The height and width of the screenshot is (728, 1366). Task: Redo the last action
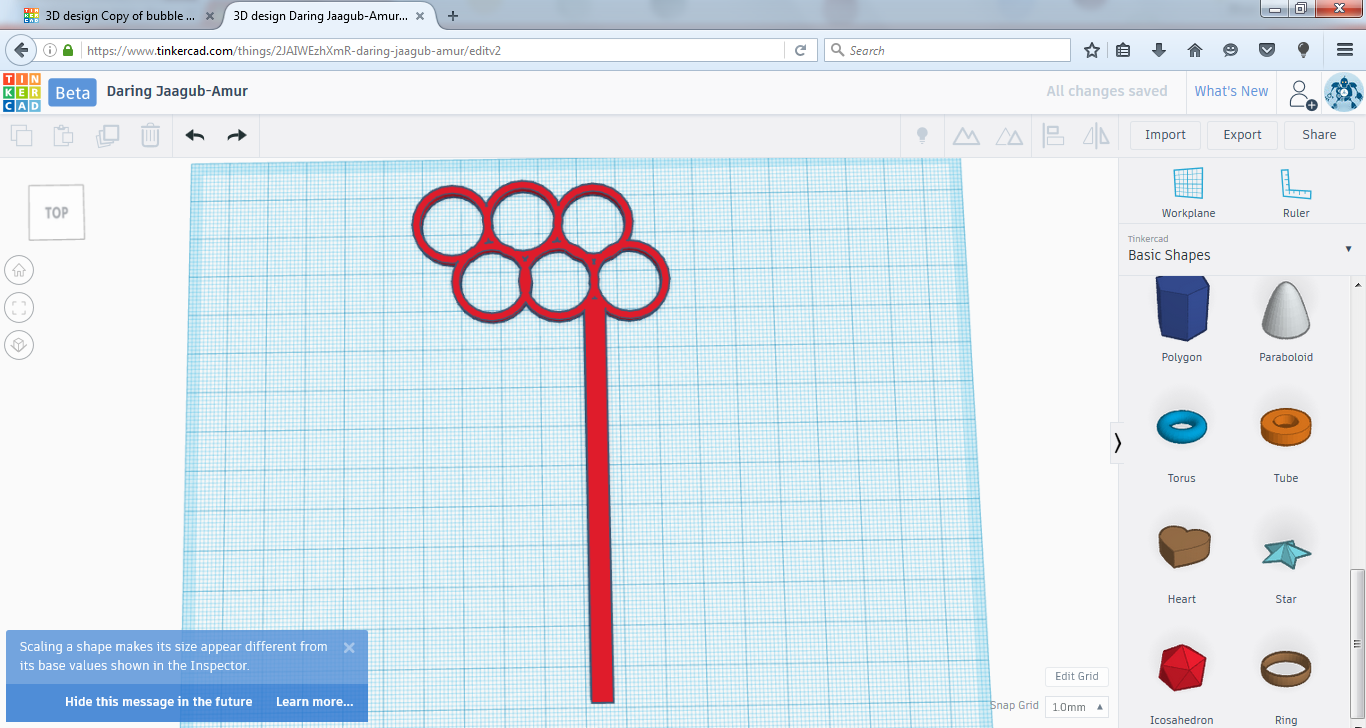237,135
